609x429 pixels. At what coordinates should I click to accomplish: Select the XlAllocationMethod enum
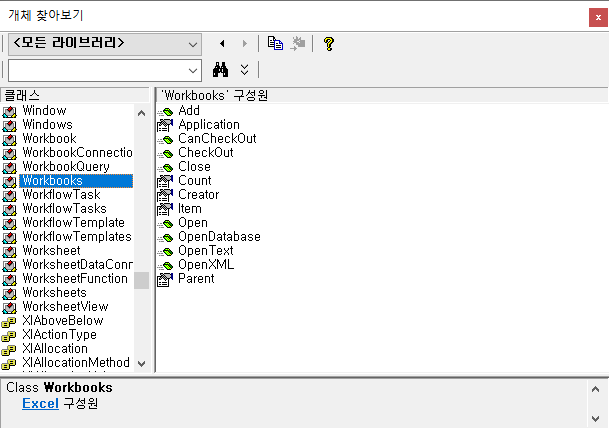pyautogui.click(x=76, y=362)
